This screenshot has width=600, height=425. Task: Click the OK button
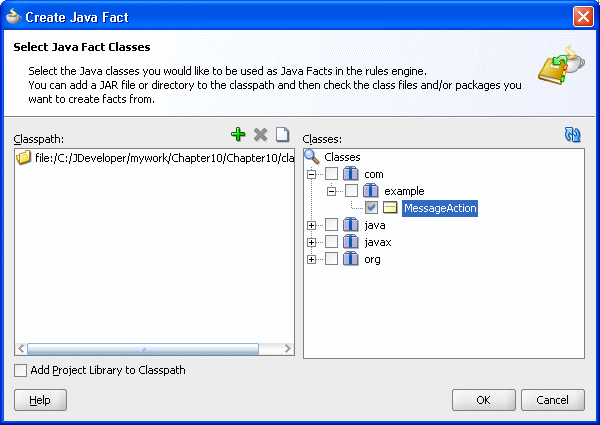pyautogui.click(x=484, y=400)
